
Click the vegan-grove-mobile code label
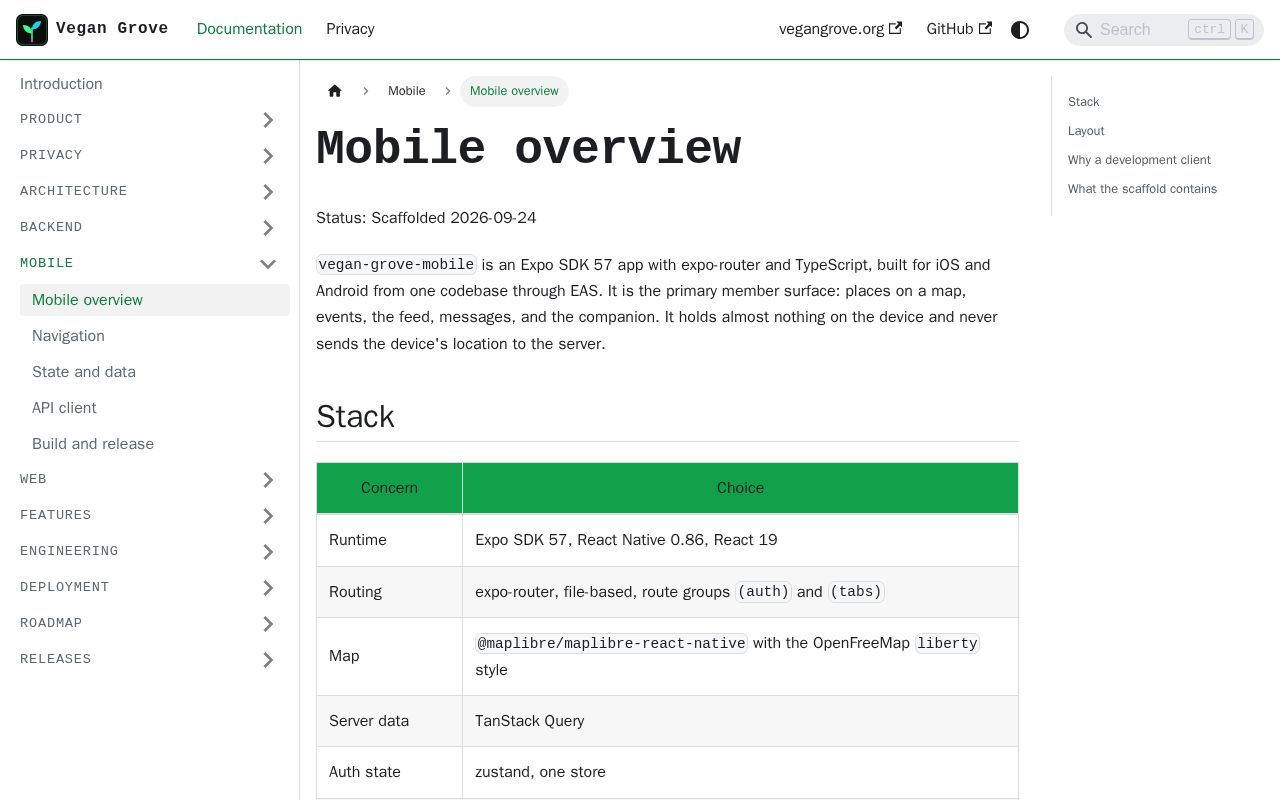pyautogui.click(x=396, y=265)
